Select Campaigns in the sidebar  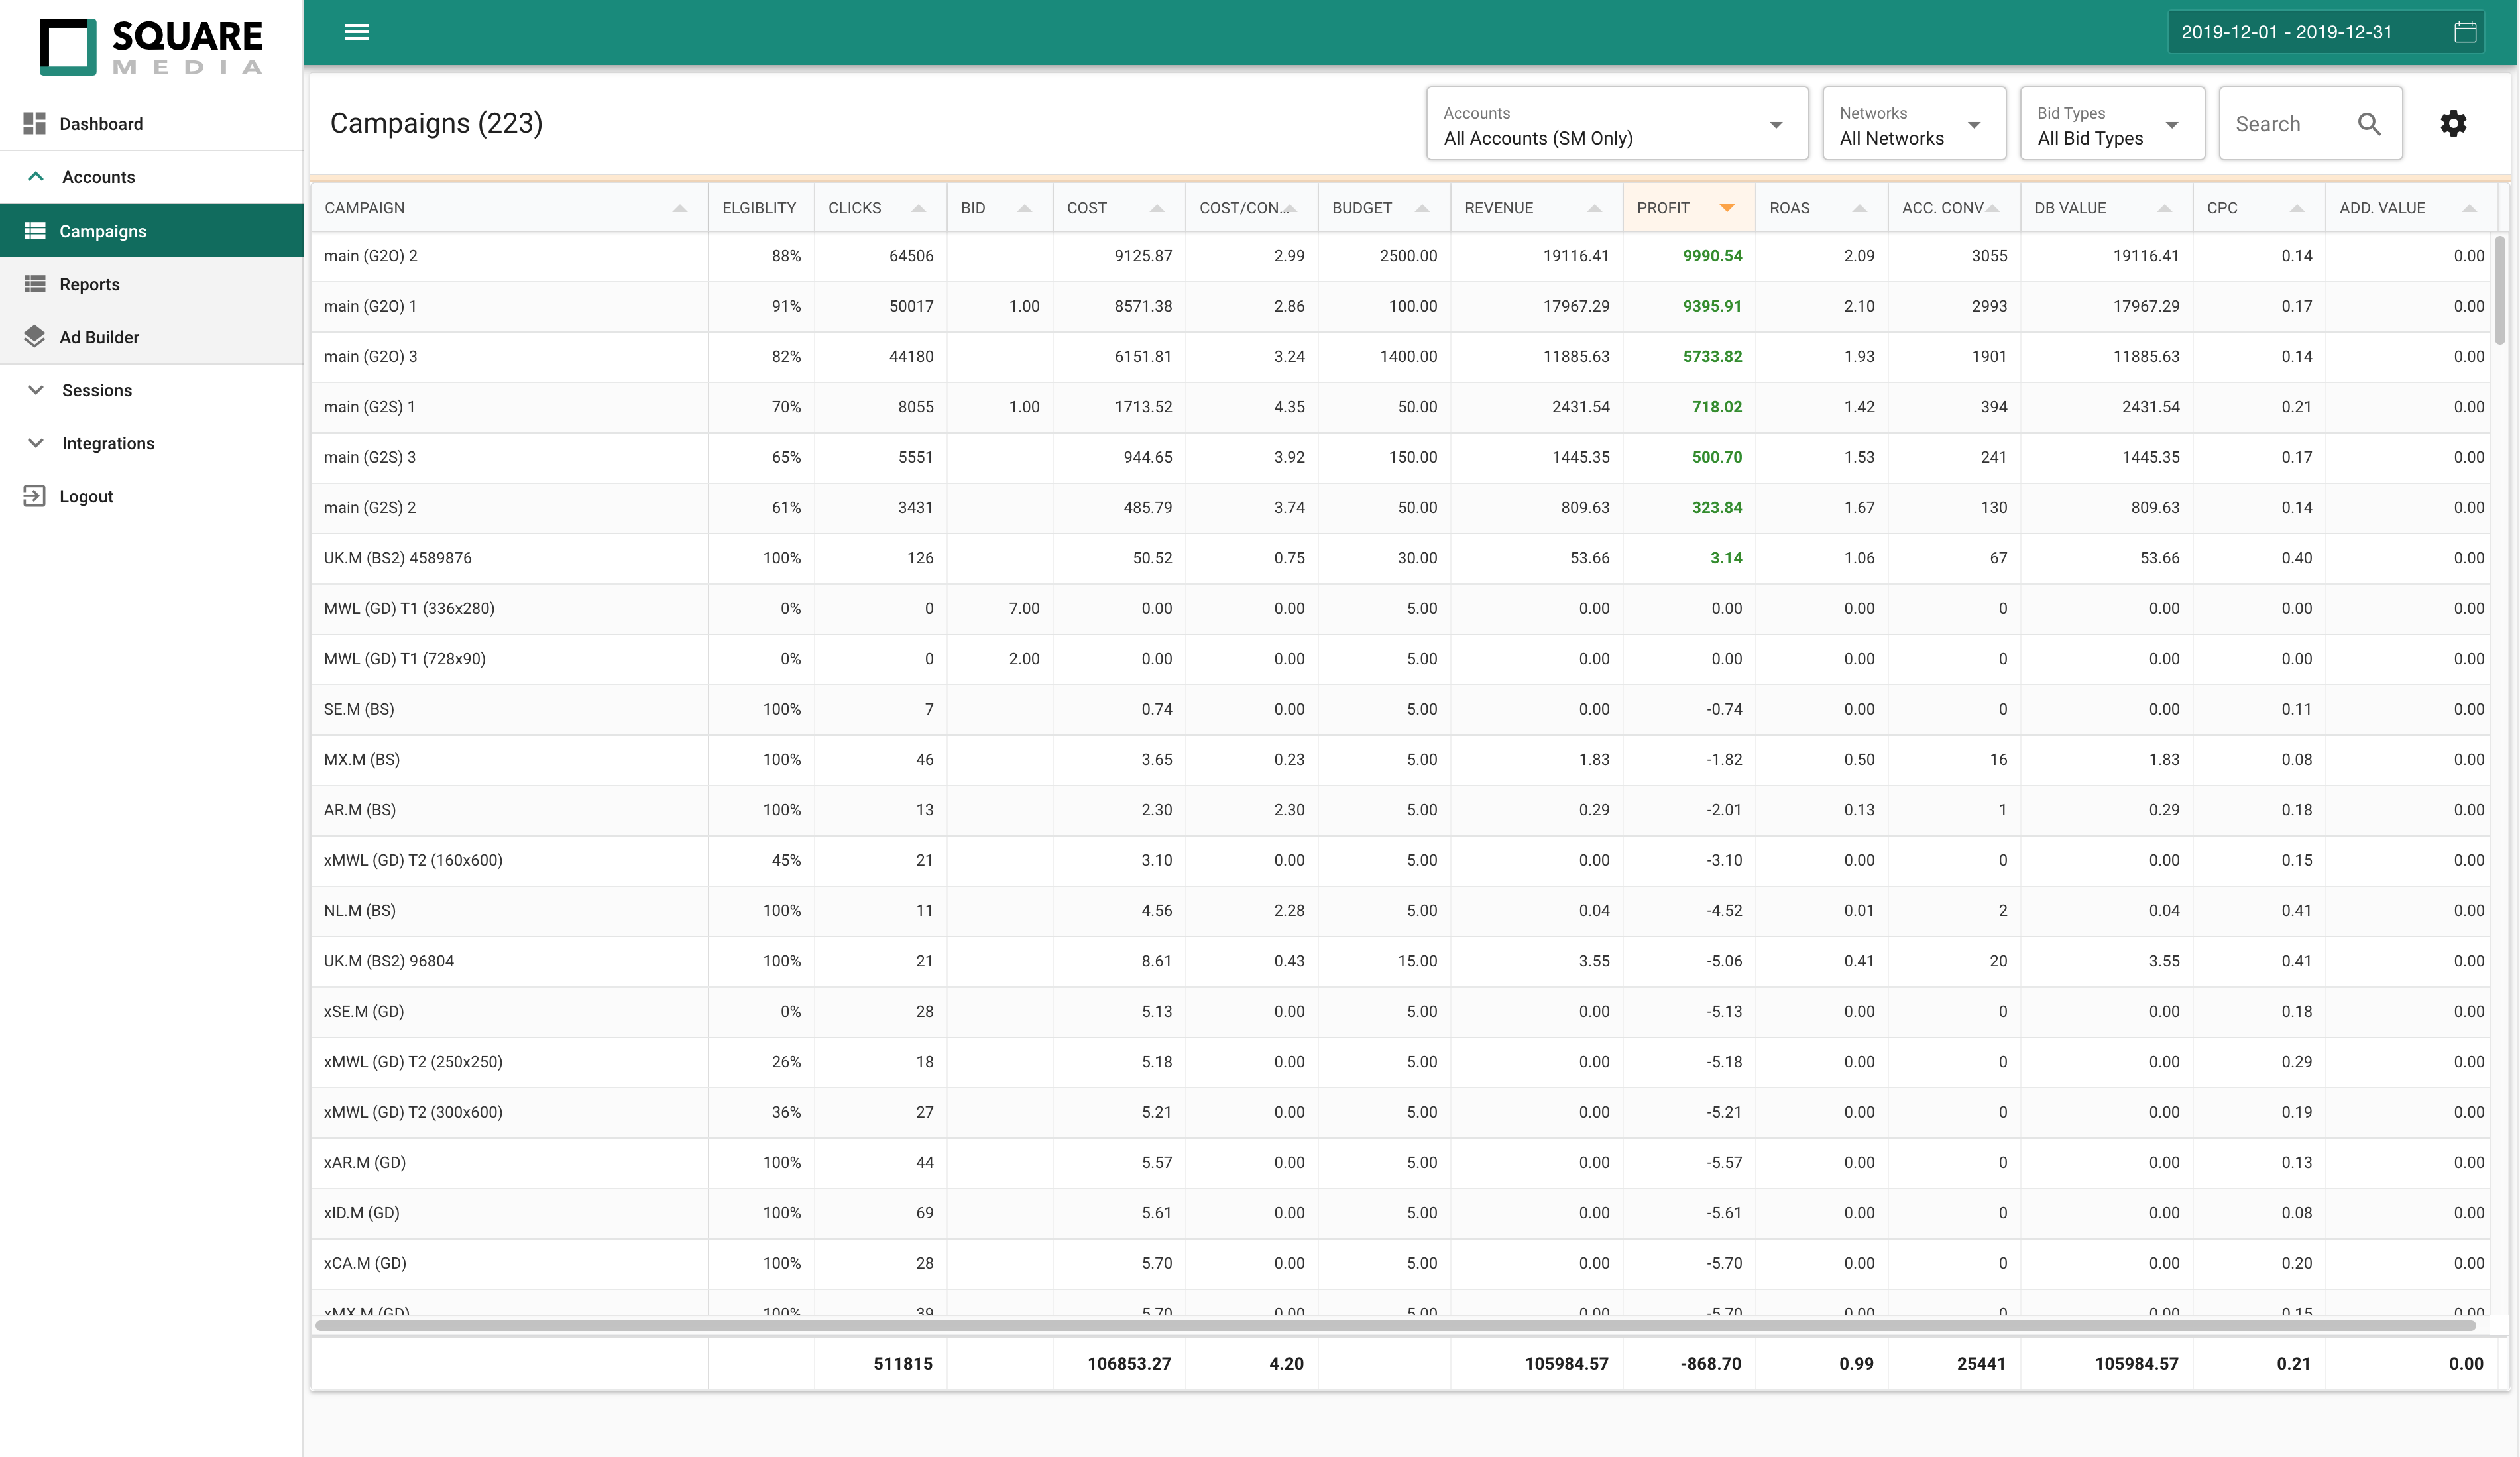pos(102,231)
